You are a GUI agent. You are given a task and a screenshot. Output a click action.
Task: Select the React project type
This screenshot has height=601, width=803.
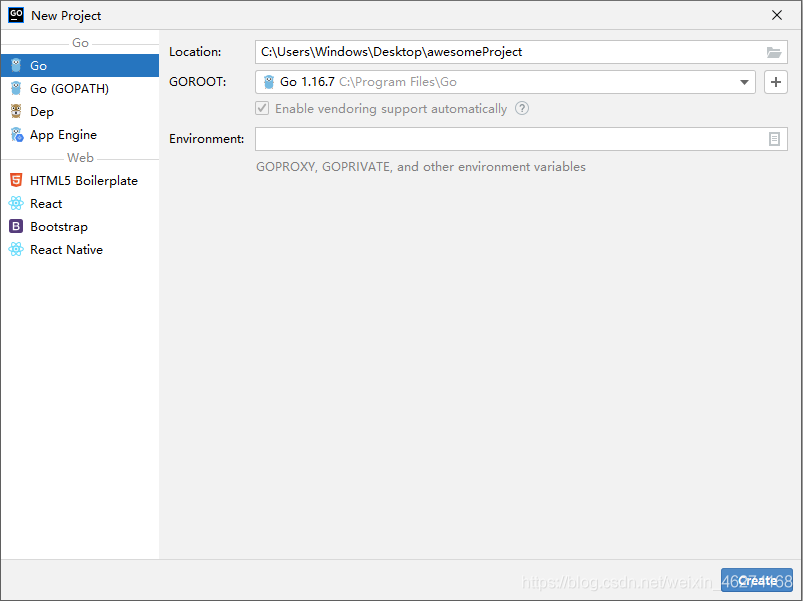(x=46, y=204)
